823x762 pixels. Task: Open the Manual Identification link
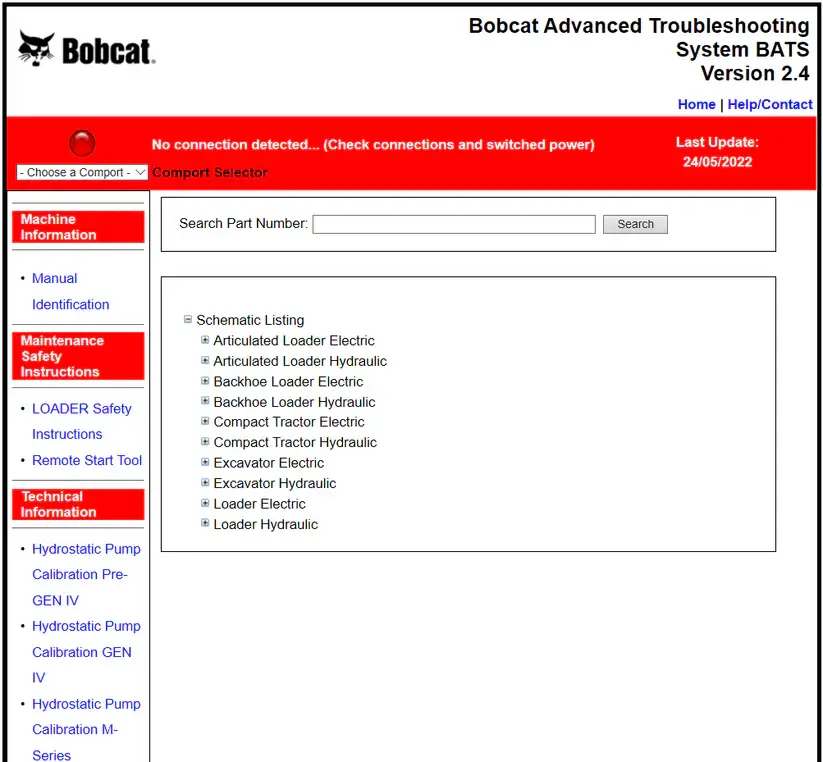click(70, 291)
